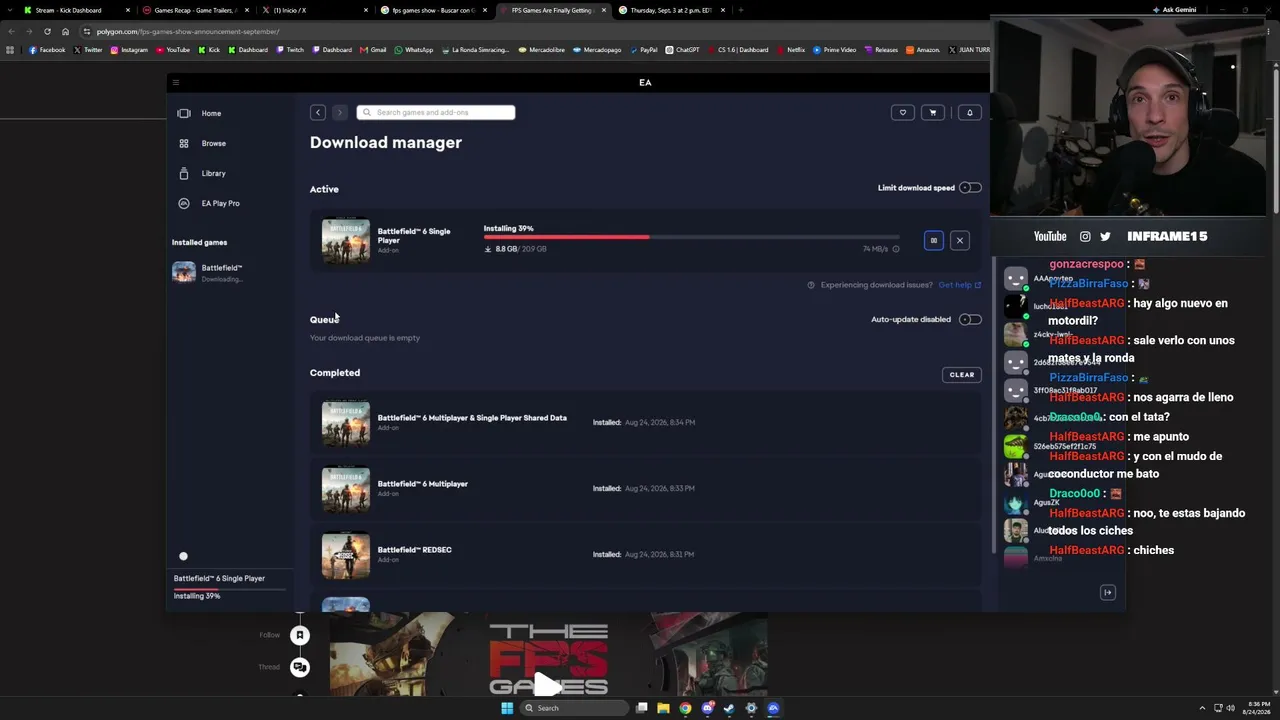The width and height of the screenshot is (1280, 720).
Task: Toggle the Auto-update switch
Action: [970, 320]
